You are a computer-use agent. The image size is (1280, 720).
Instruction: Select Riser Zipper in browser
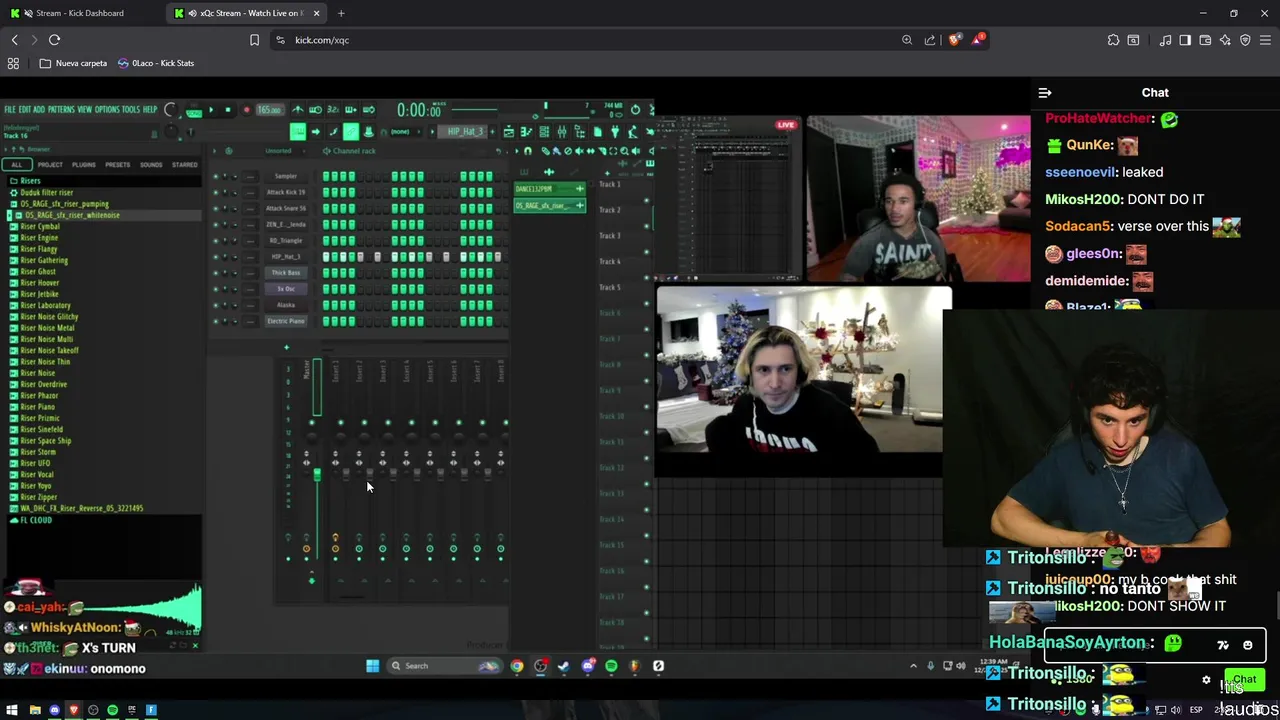tap(39, 497)
